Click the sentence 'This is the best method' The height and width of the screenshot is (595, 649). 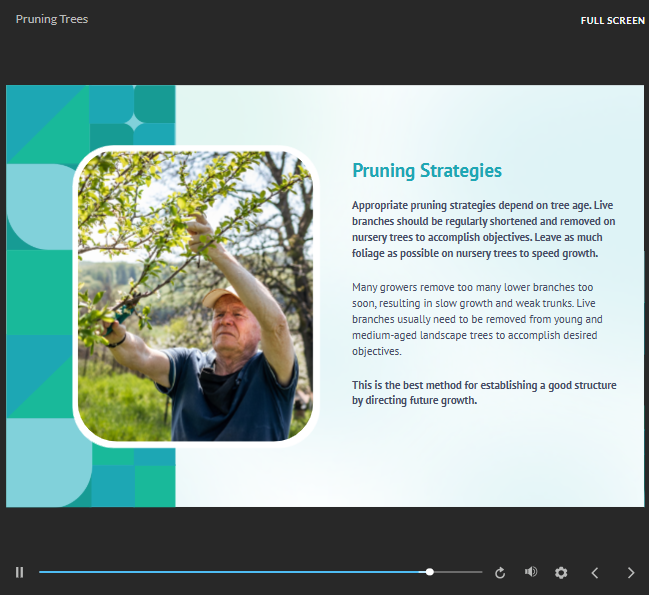[484, 393]
